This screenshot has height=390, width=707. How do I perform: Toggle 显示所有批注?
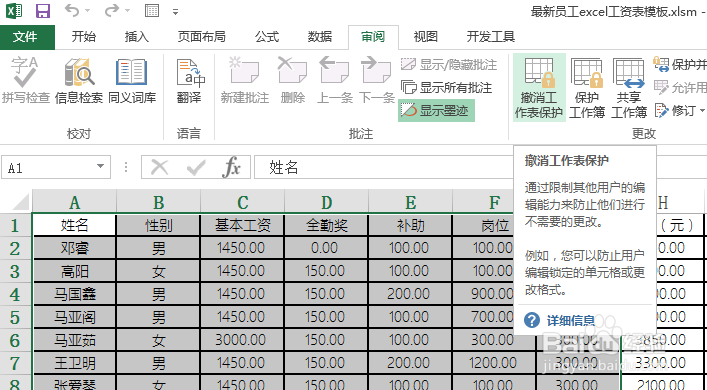[x=446, y=87]
